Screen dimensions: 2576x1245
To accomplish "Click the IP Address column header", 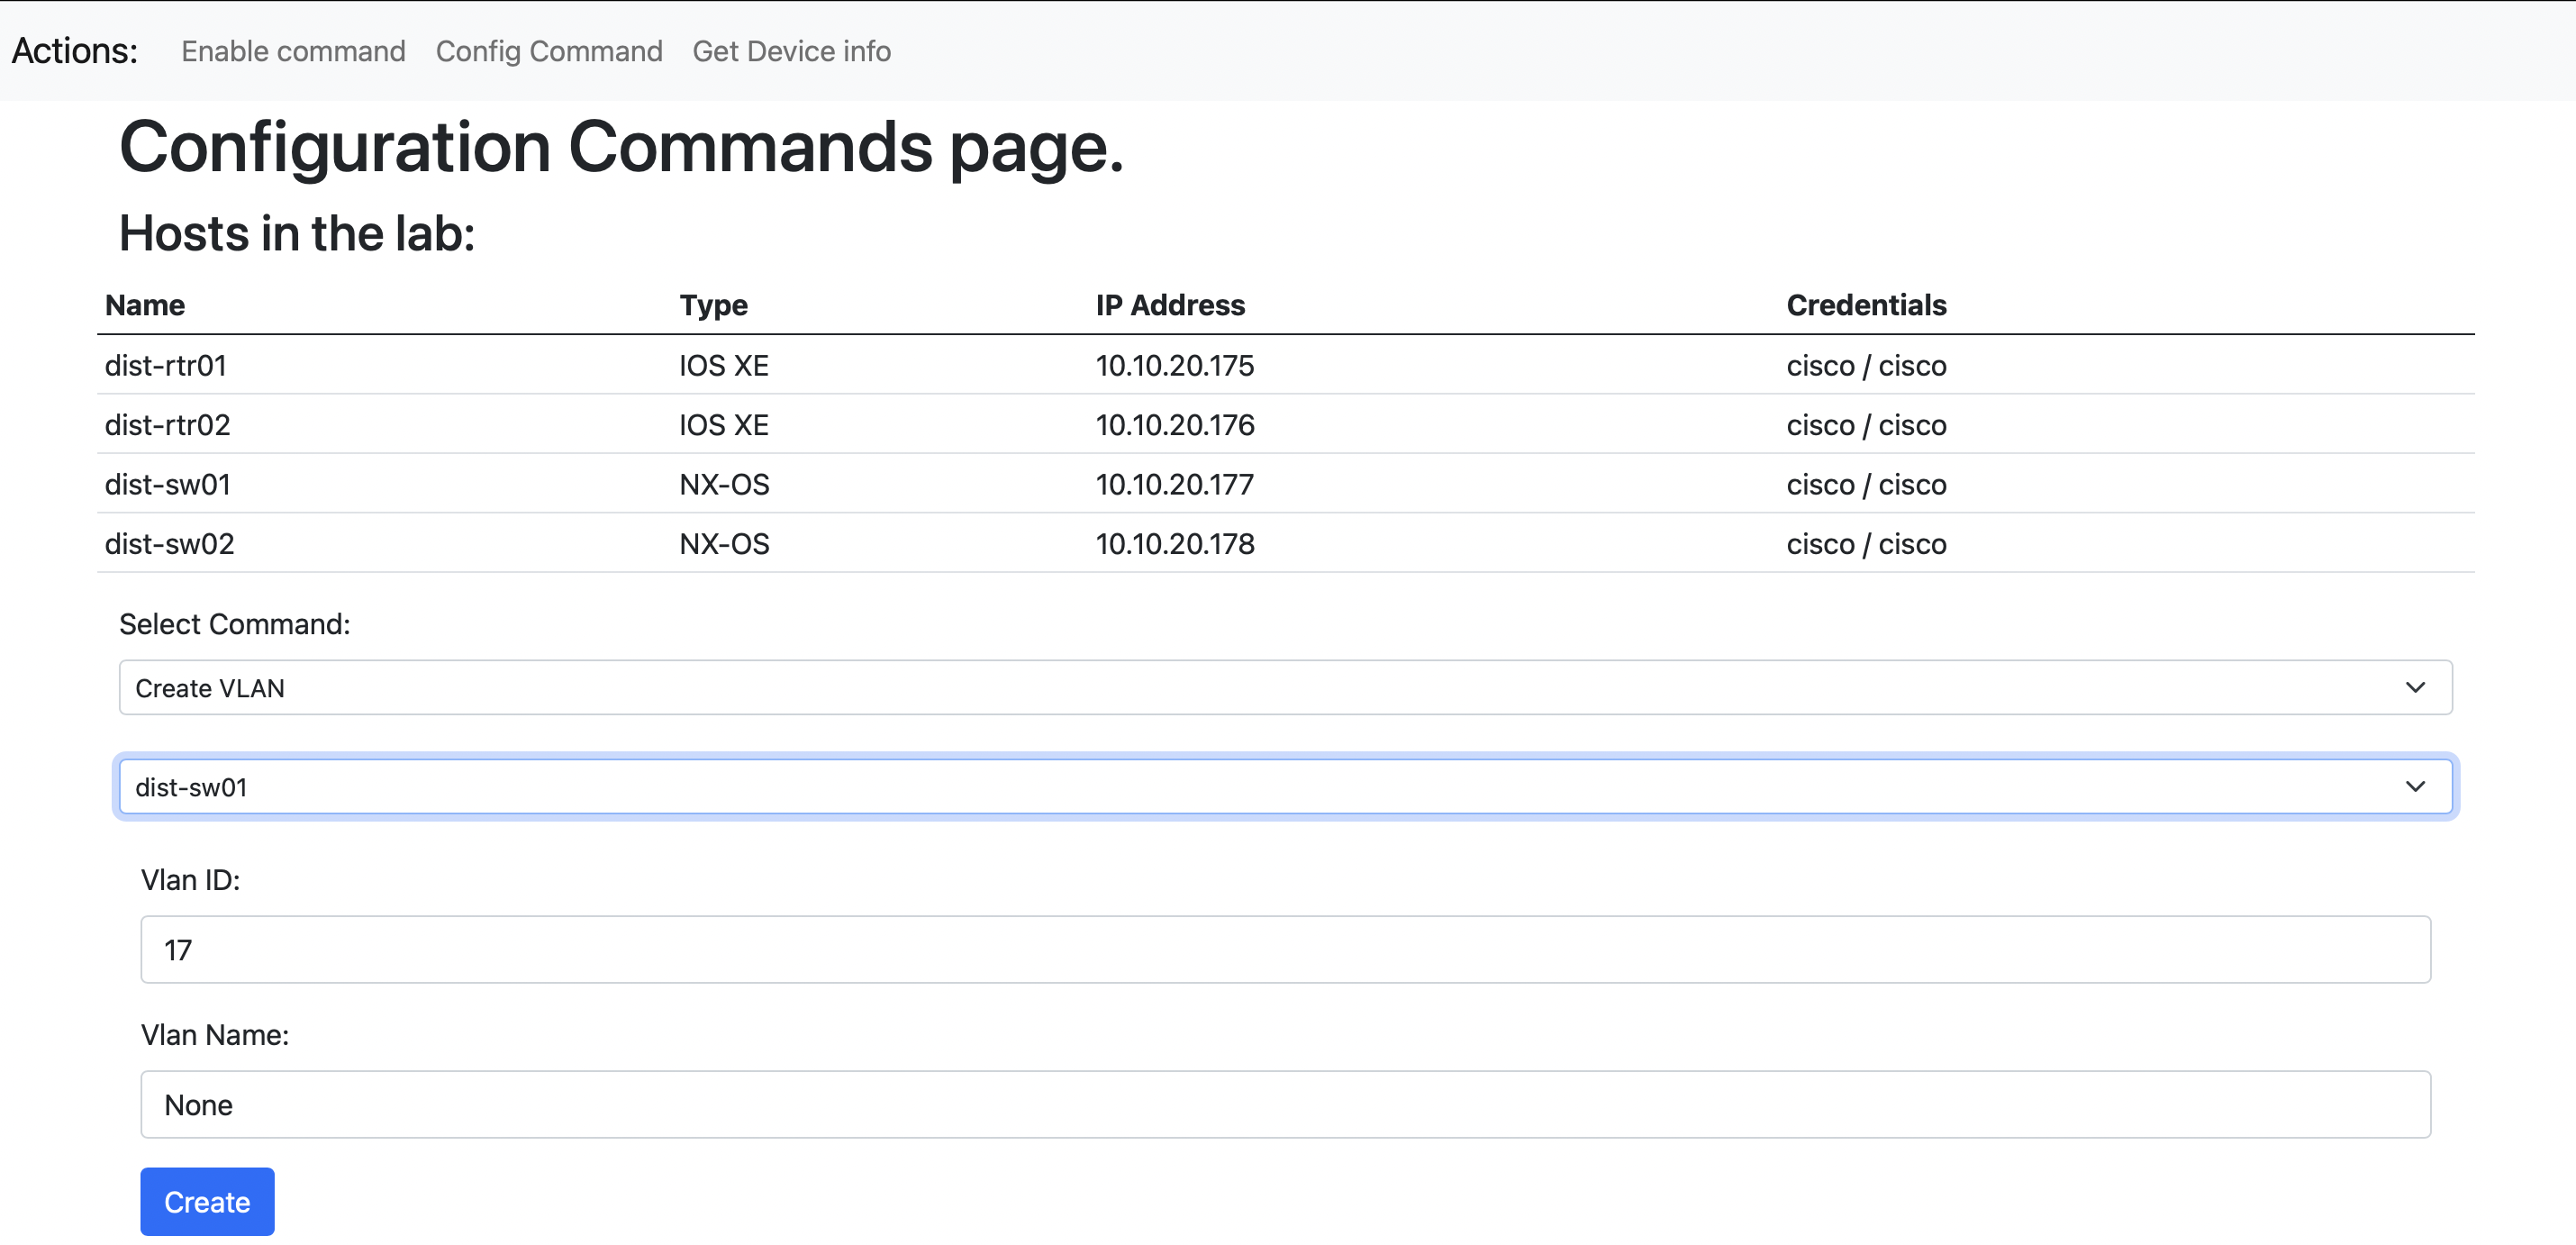I will (x=1170, y=305).
